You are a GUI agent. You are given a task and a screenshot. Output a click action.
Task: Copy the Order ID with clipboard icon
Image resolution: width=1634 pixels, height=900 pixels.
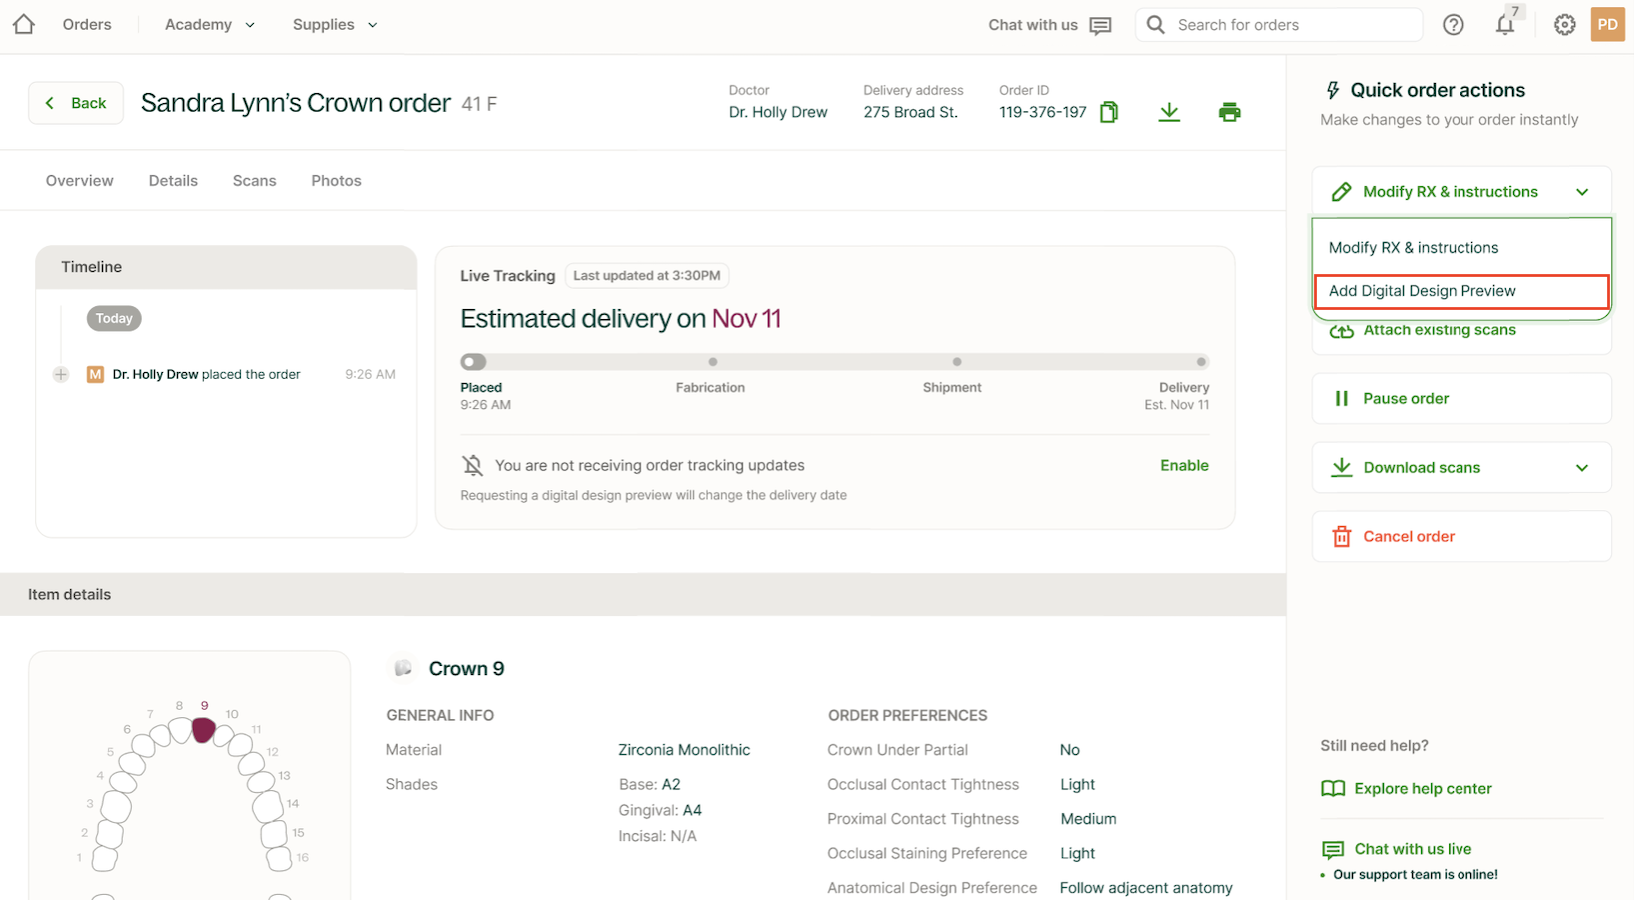1108,112
